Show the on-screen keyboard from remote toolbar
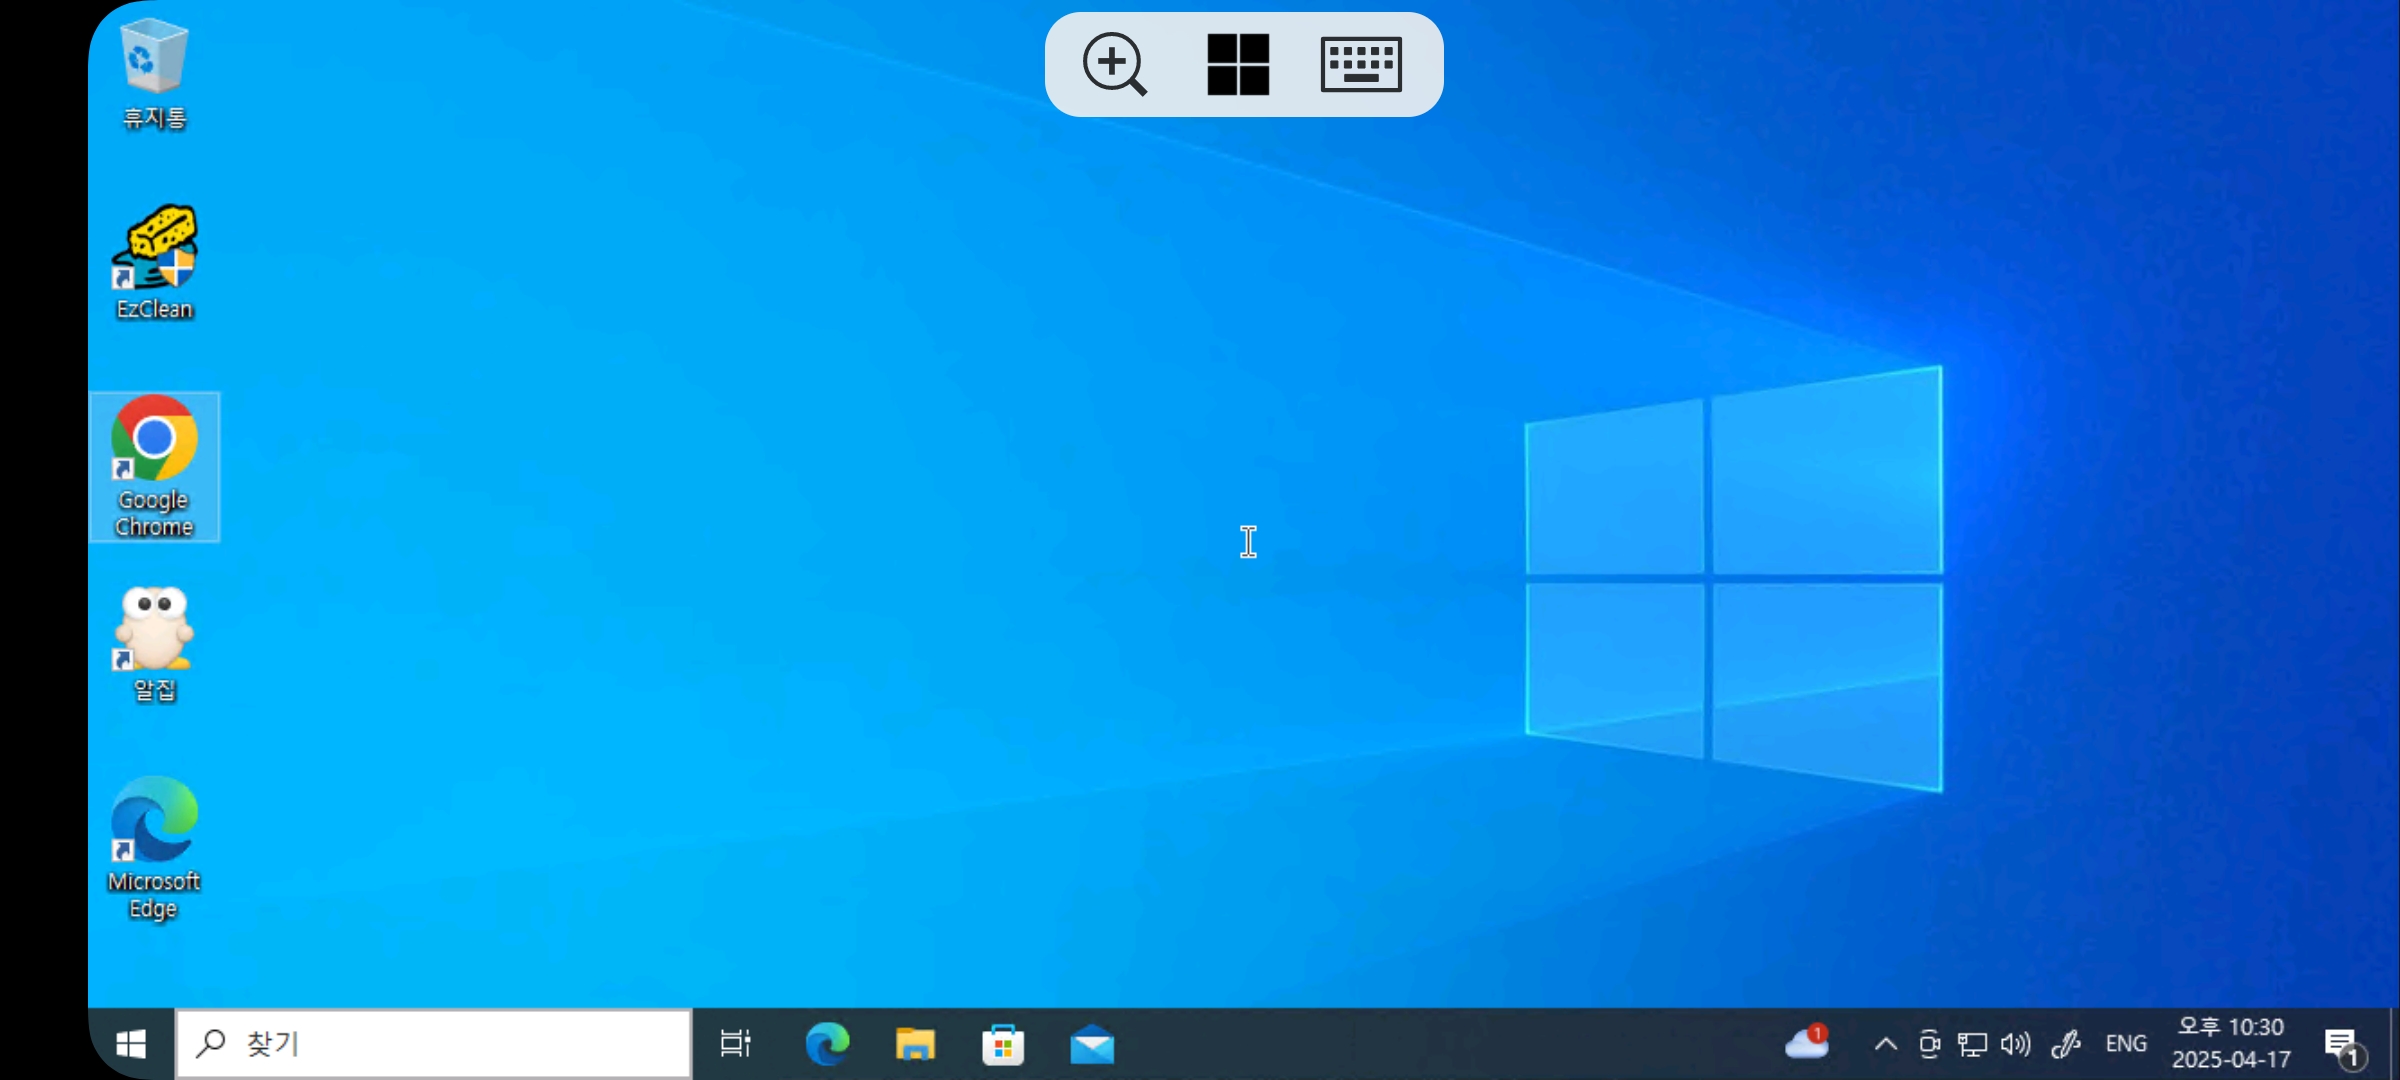 tap(1360, 64)
